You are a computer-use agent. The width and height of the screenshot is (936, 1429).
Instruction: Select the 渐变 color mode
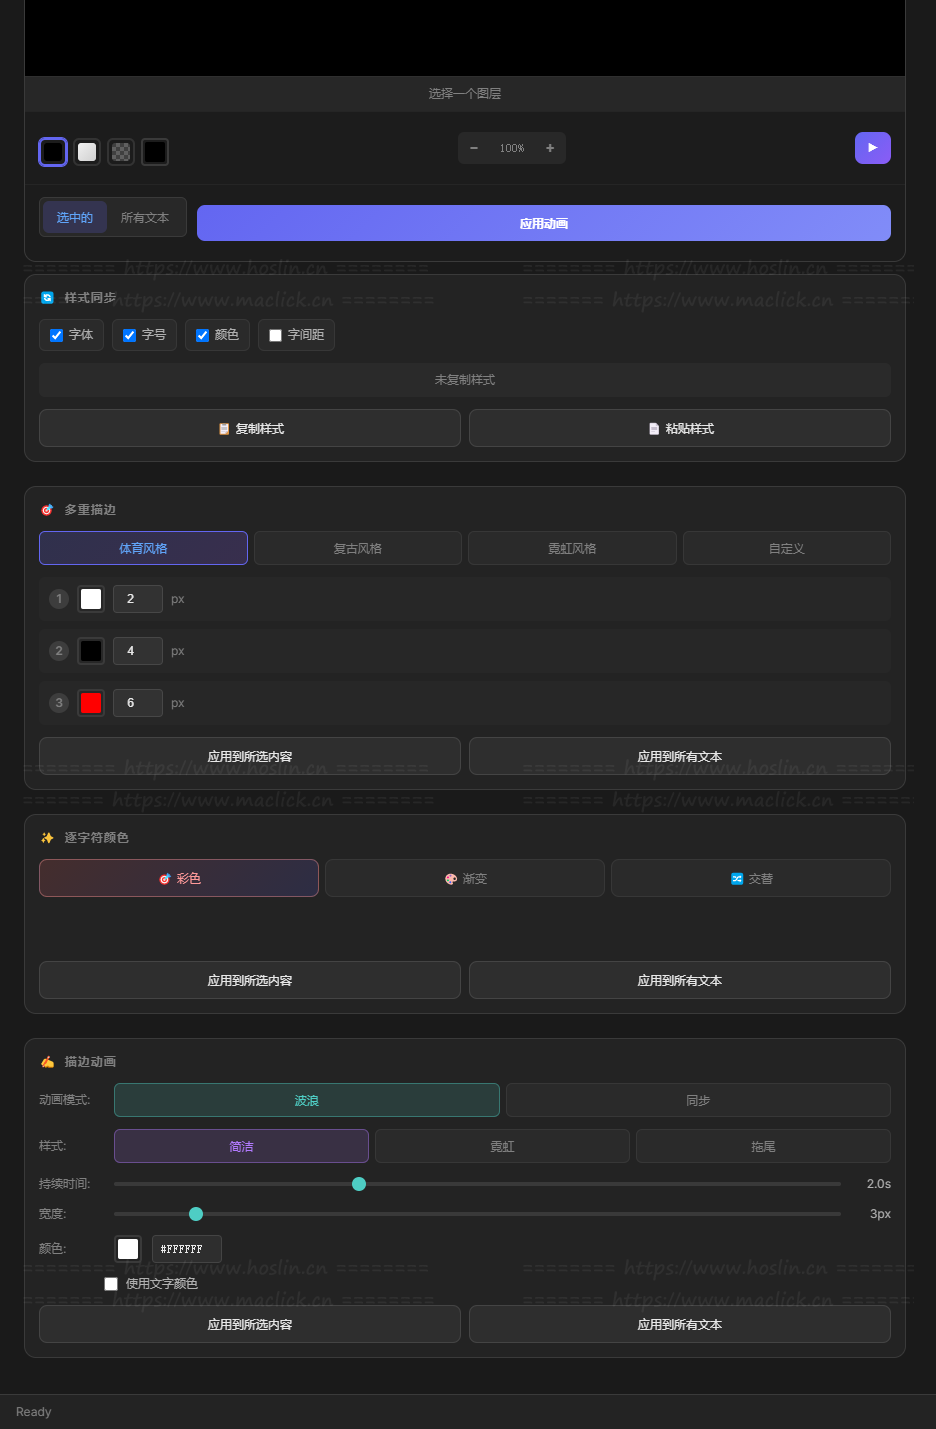[465, 878]
